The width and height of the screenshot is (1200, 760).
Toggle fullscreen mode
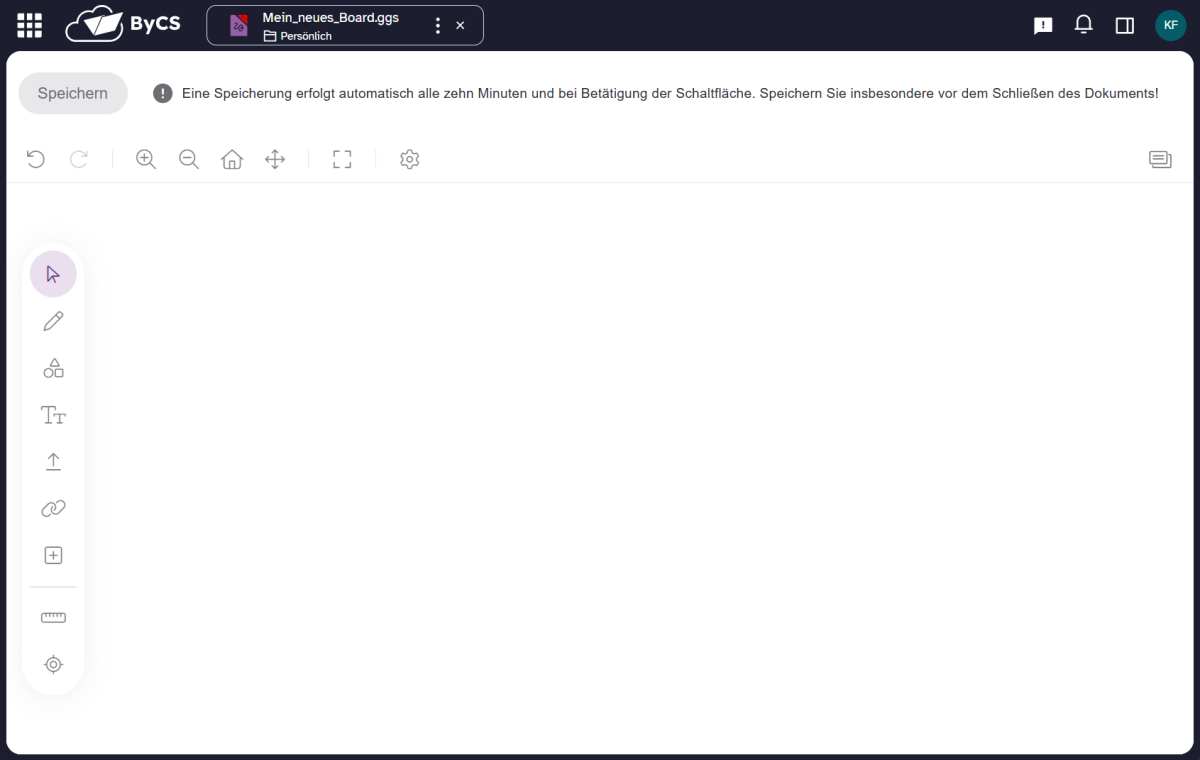click(x=342, y=159)
